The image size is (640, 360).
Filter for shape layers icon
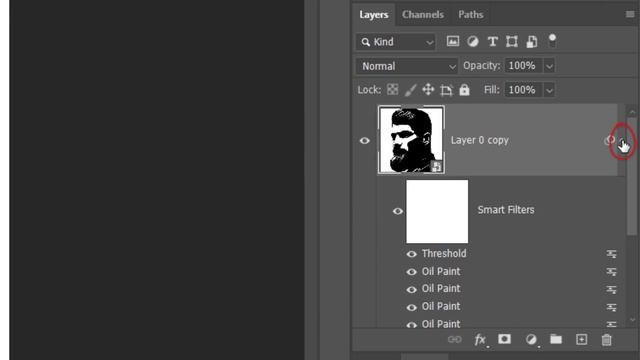click(512, 41)
